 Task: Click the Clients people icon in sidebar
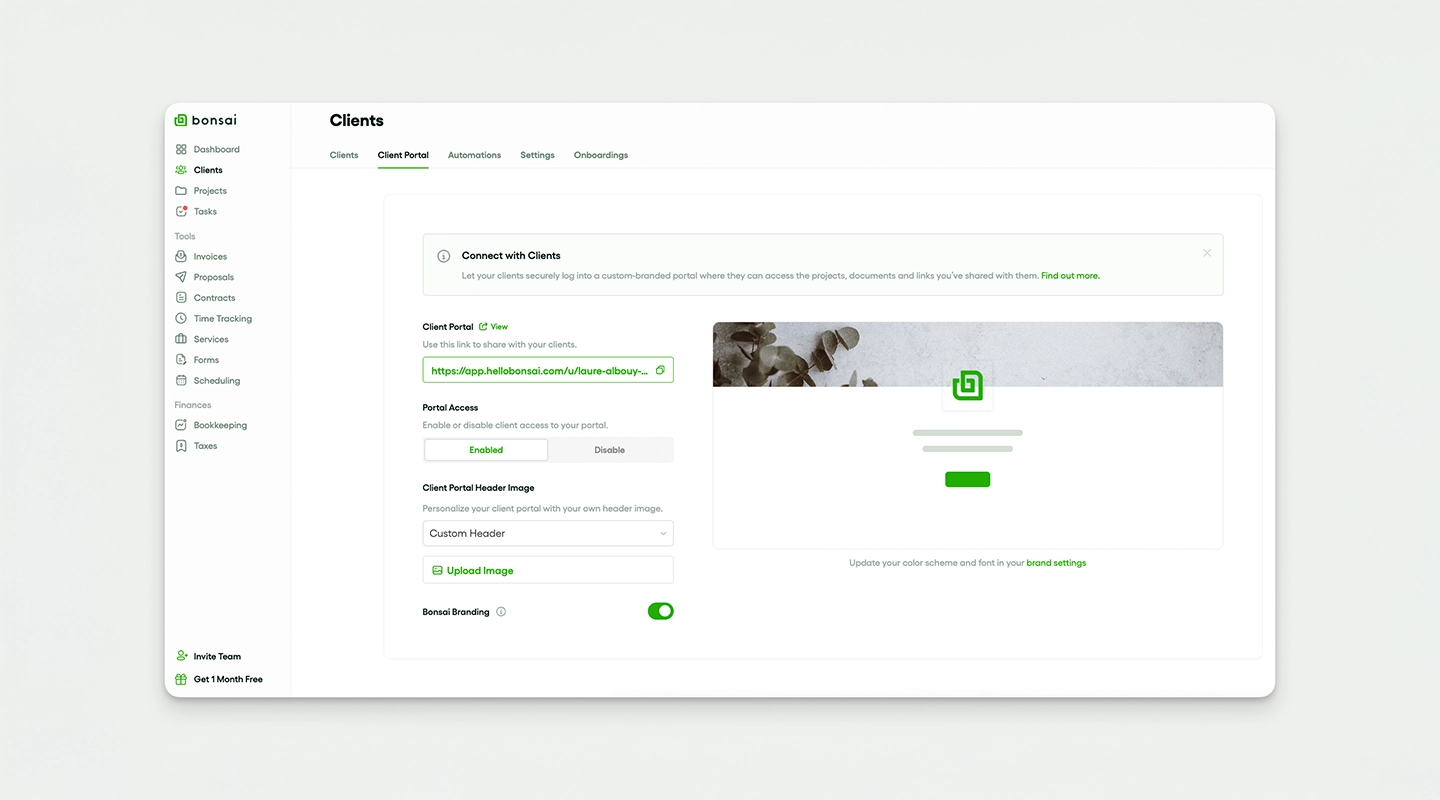pos(181,170)
